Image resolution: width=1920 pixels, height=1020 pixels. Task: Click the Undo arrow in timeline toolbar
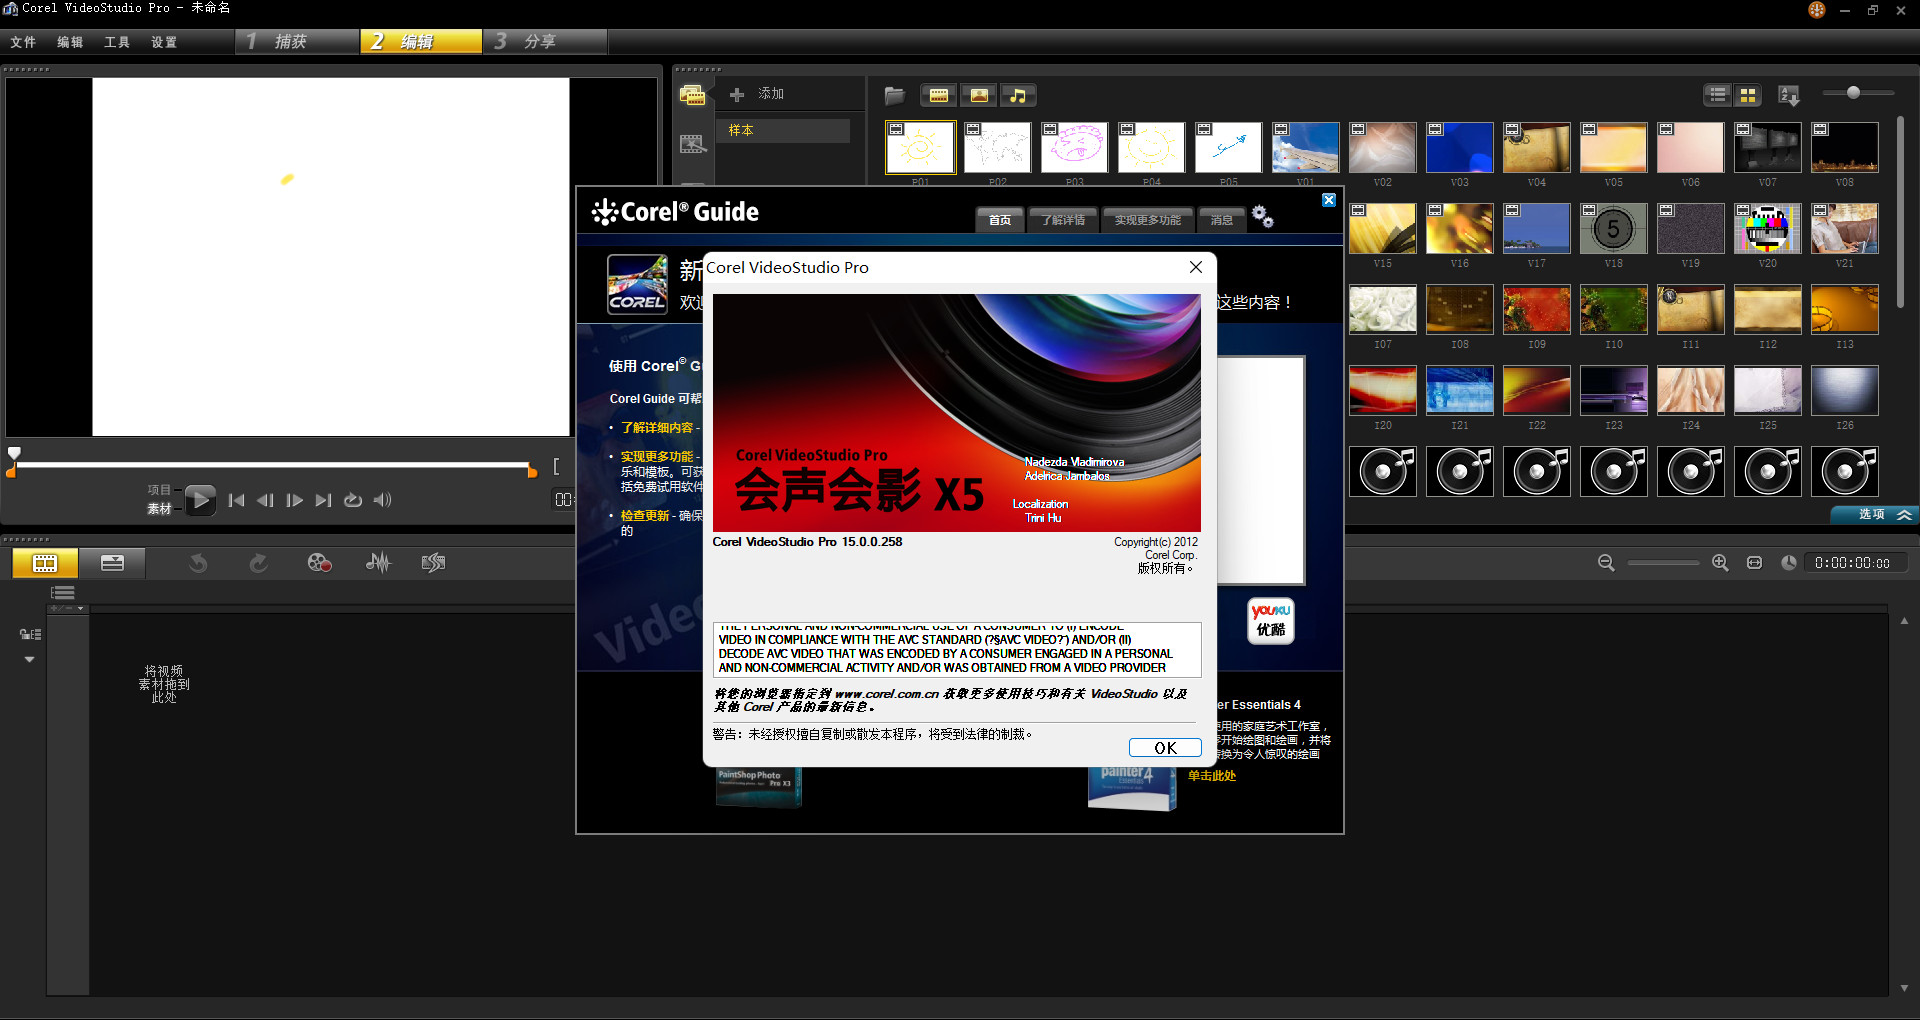pyautogui.click(x=198, y=563)
